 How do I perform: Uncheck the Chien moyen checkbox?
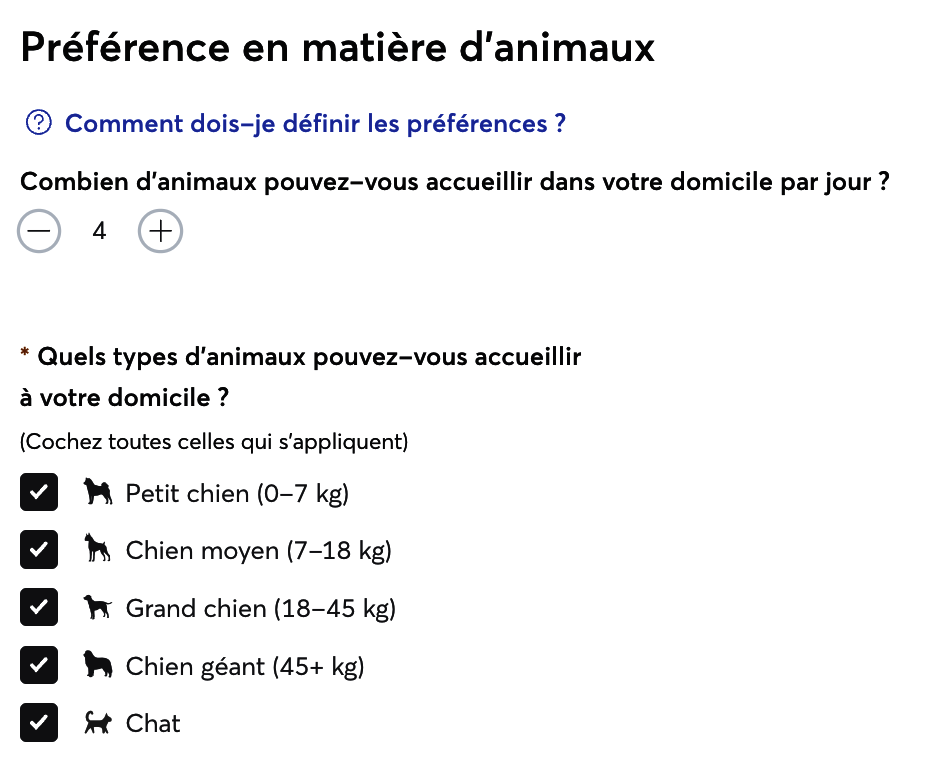pyautogui.click(x=39, y=549)
